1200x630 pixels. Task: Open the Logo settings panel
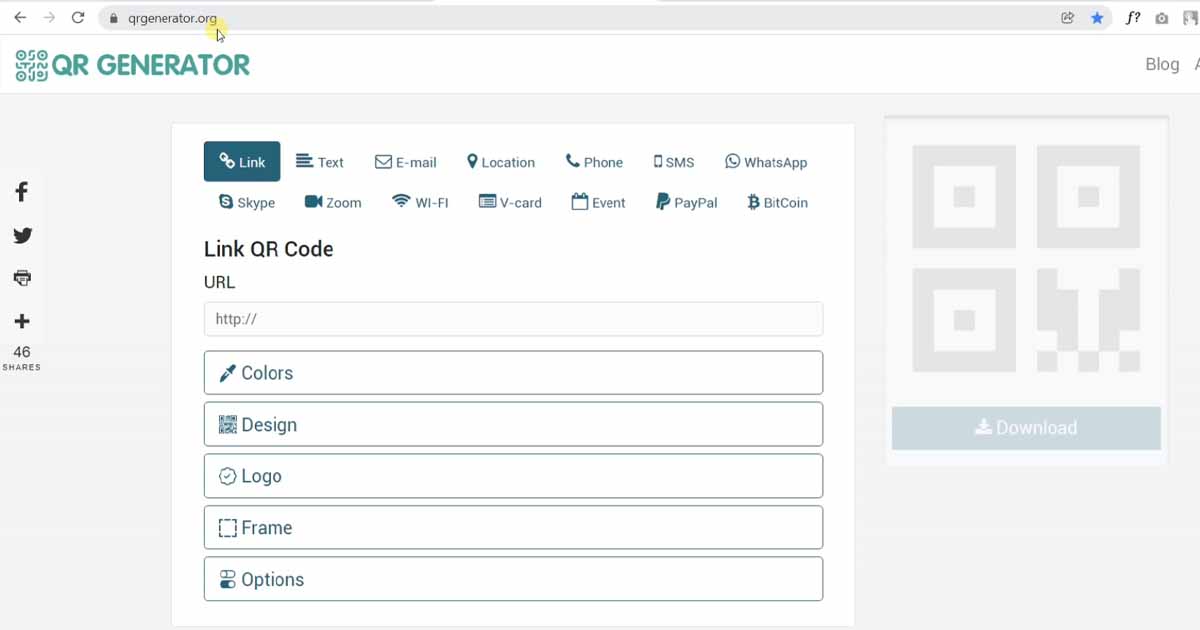(513, 475)
